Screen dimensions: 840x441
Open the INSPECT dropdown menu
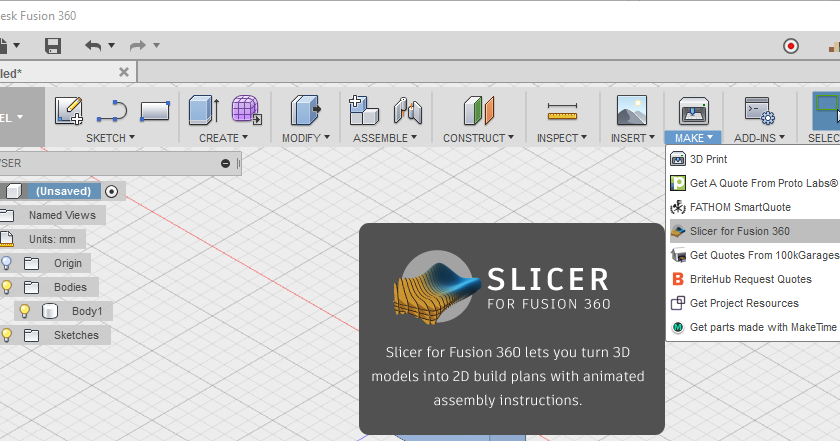[562, 138]
